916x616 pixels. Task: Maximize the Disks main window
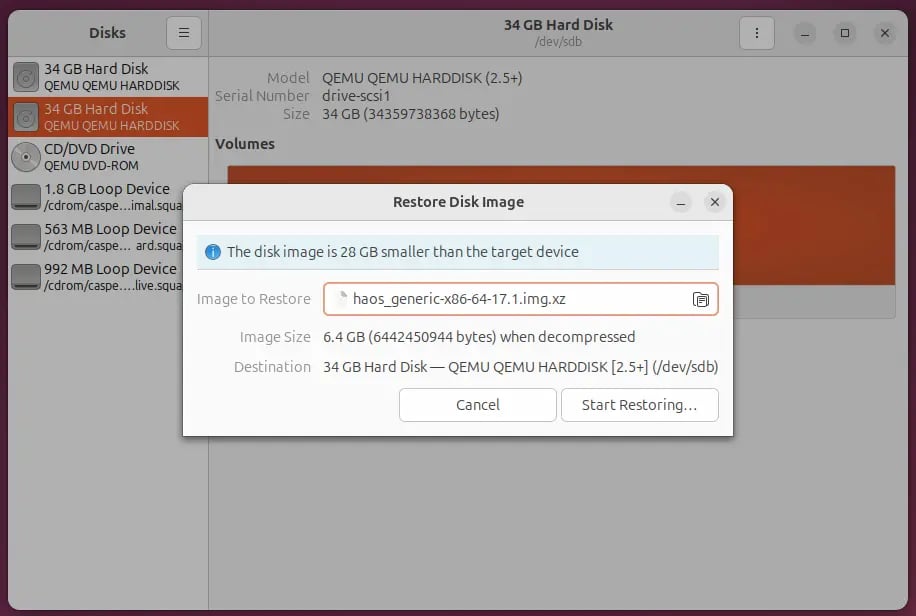[845, 33]
